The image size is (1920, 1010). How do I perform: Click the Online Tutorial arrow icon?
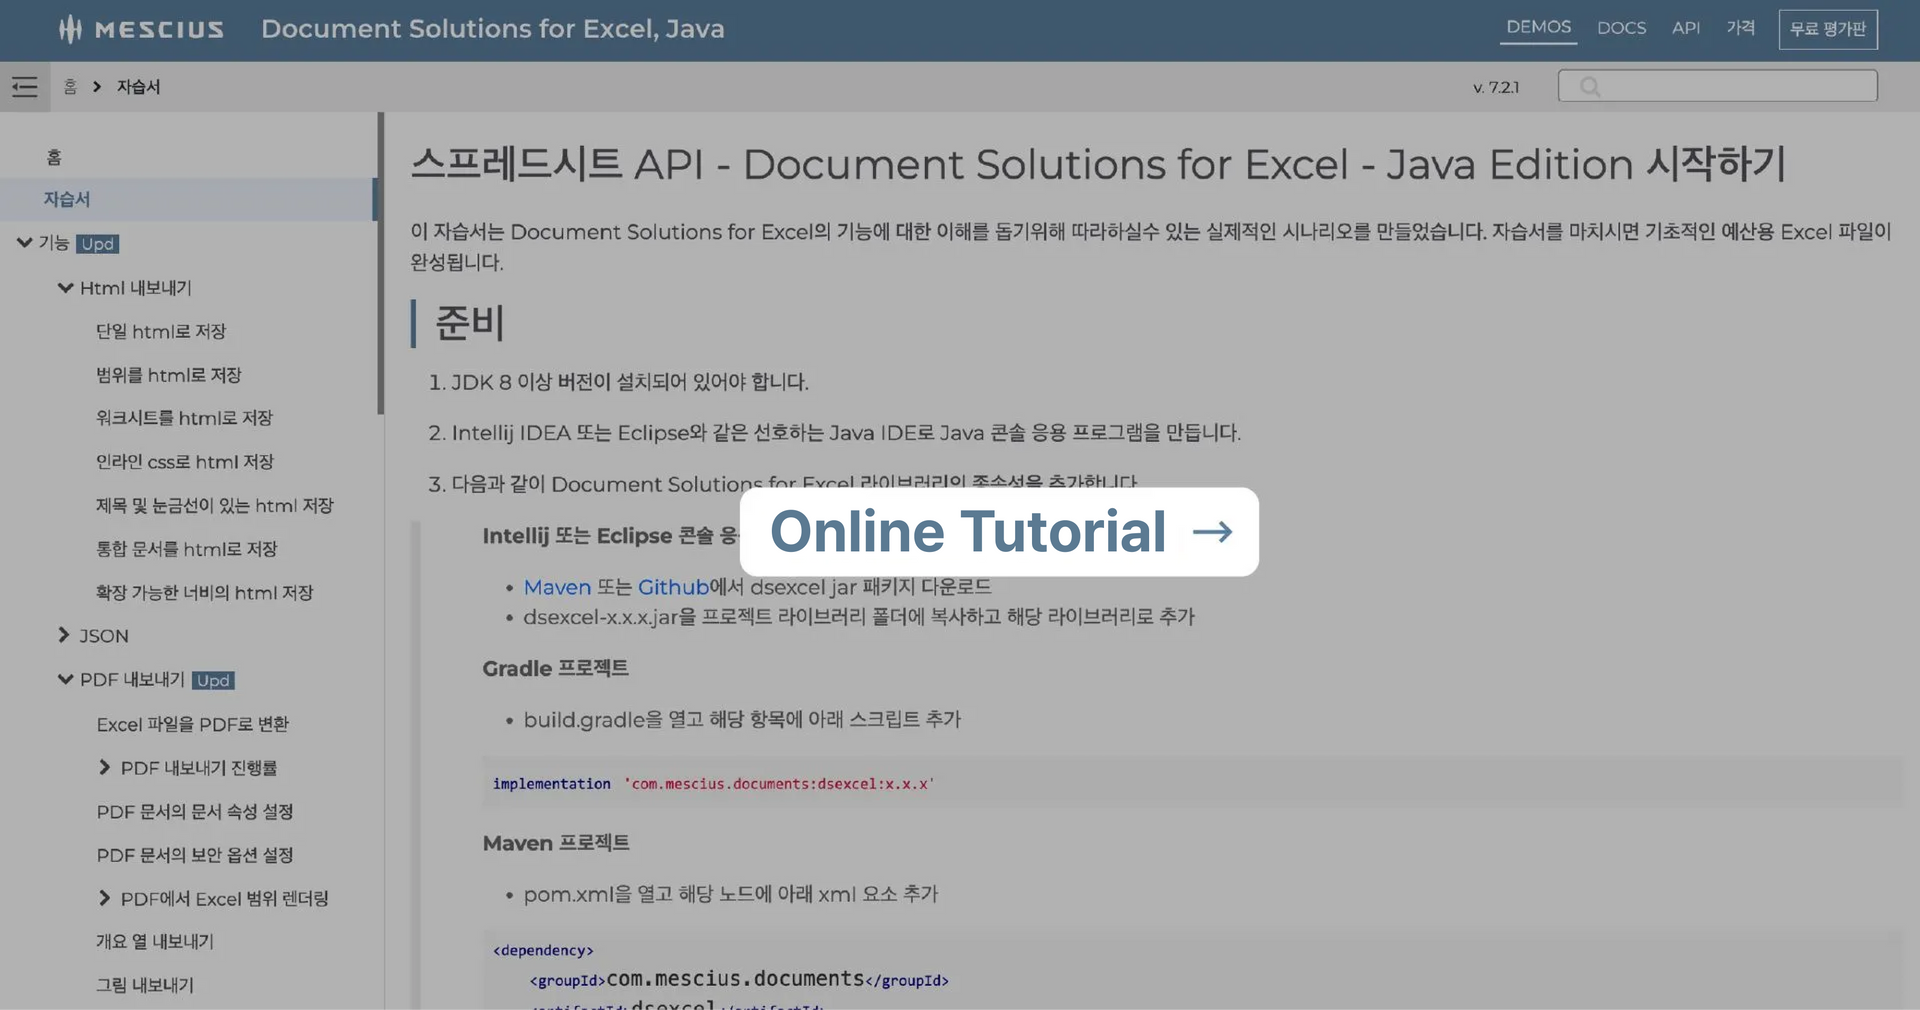point(1212,531)
